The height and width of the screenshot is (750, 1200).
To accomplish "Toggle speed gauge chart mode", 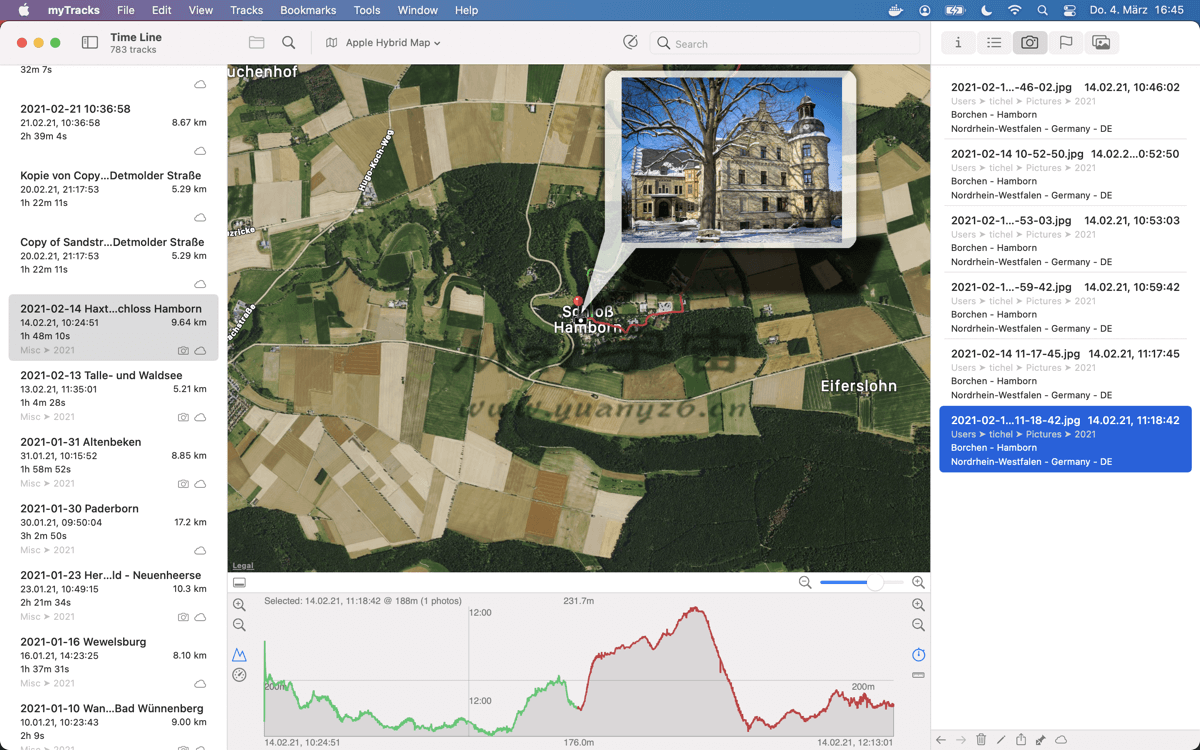I will [239, 675].
